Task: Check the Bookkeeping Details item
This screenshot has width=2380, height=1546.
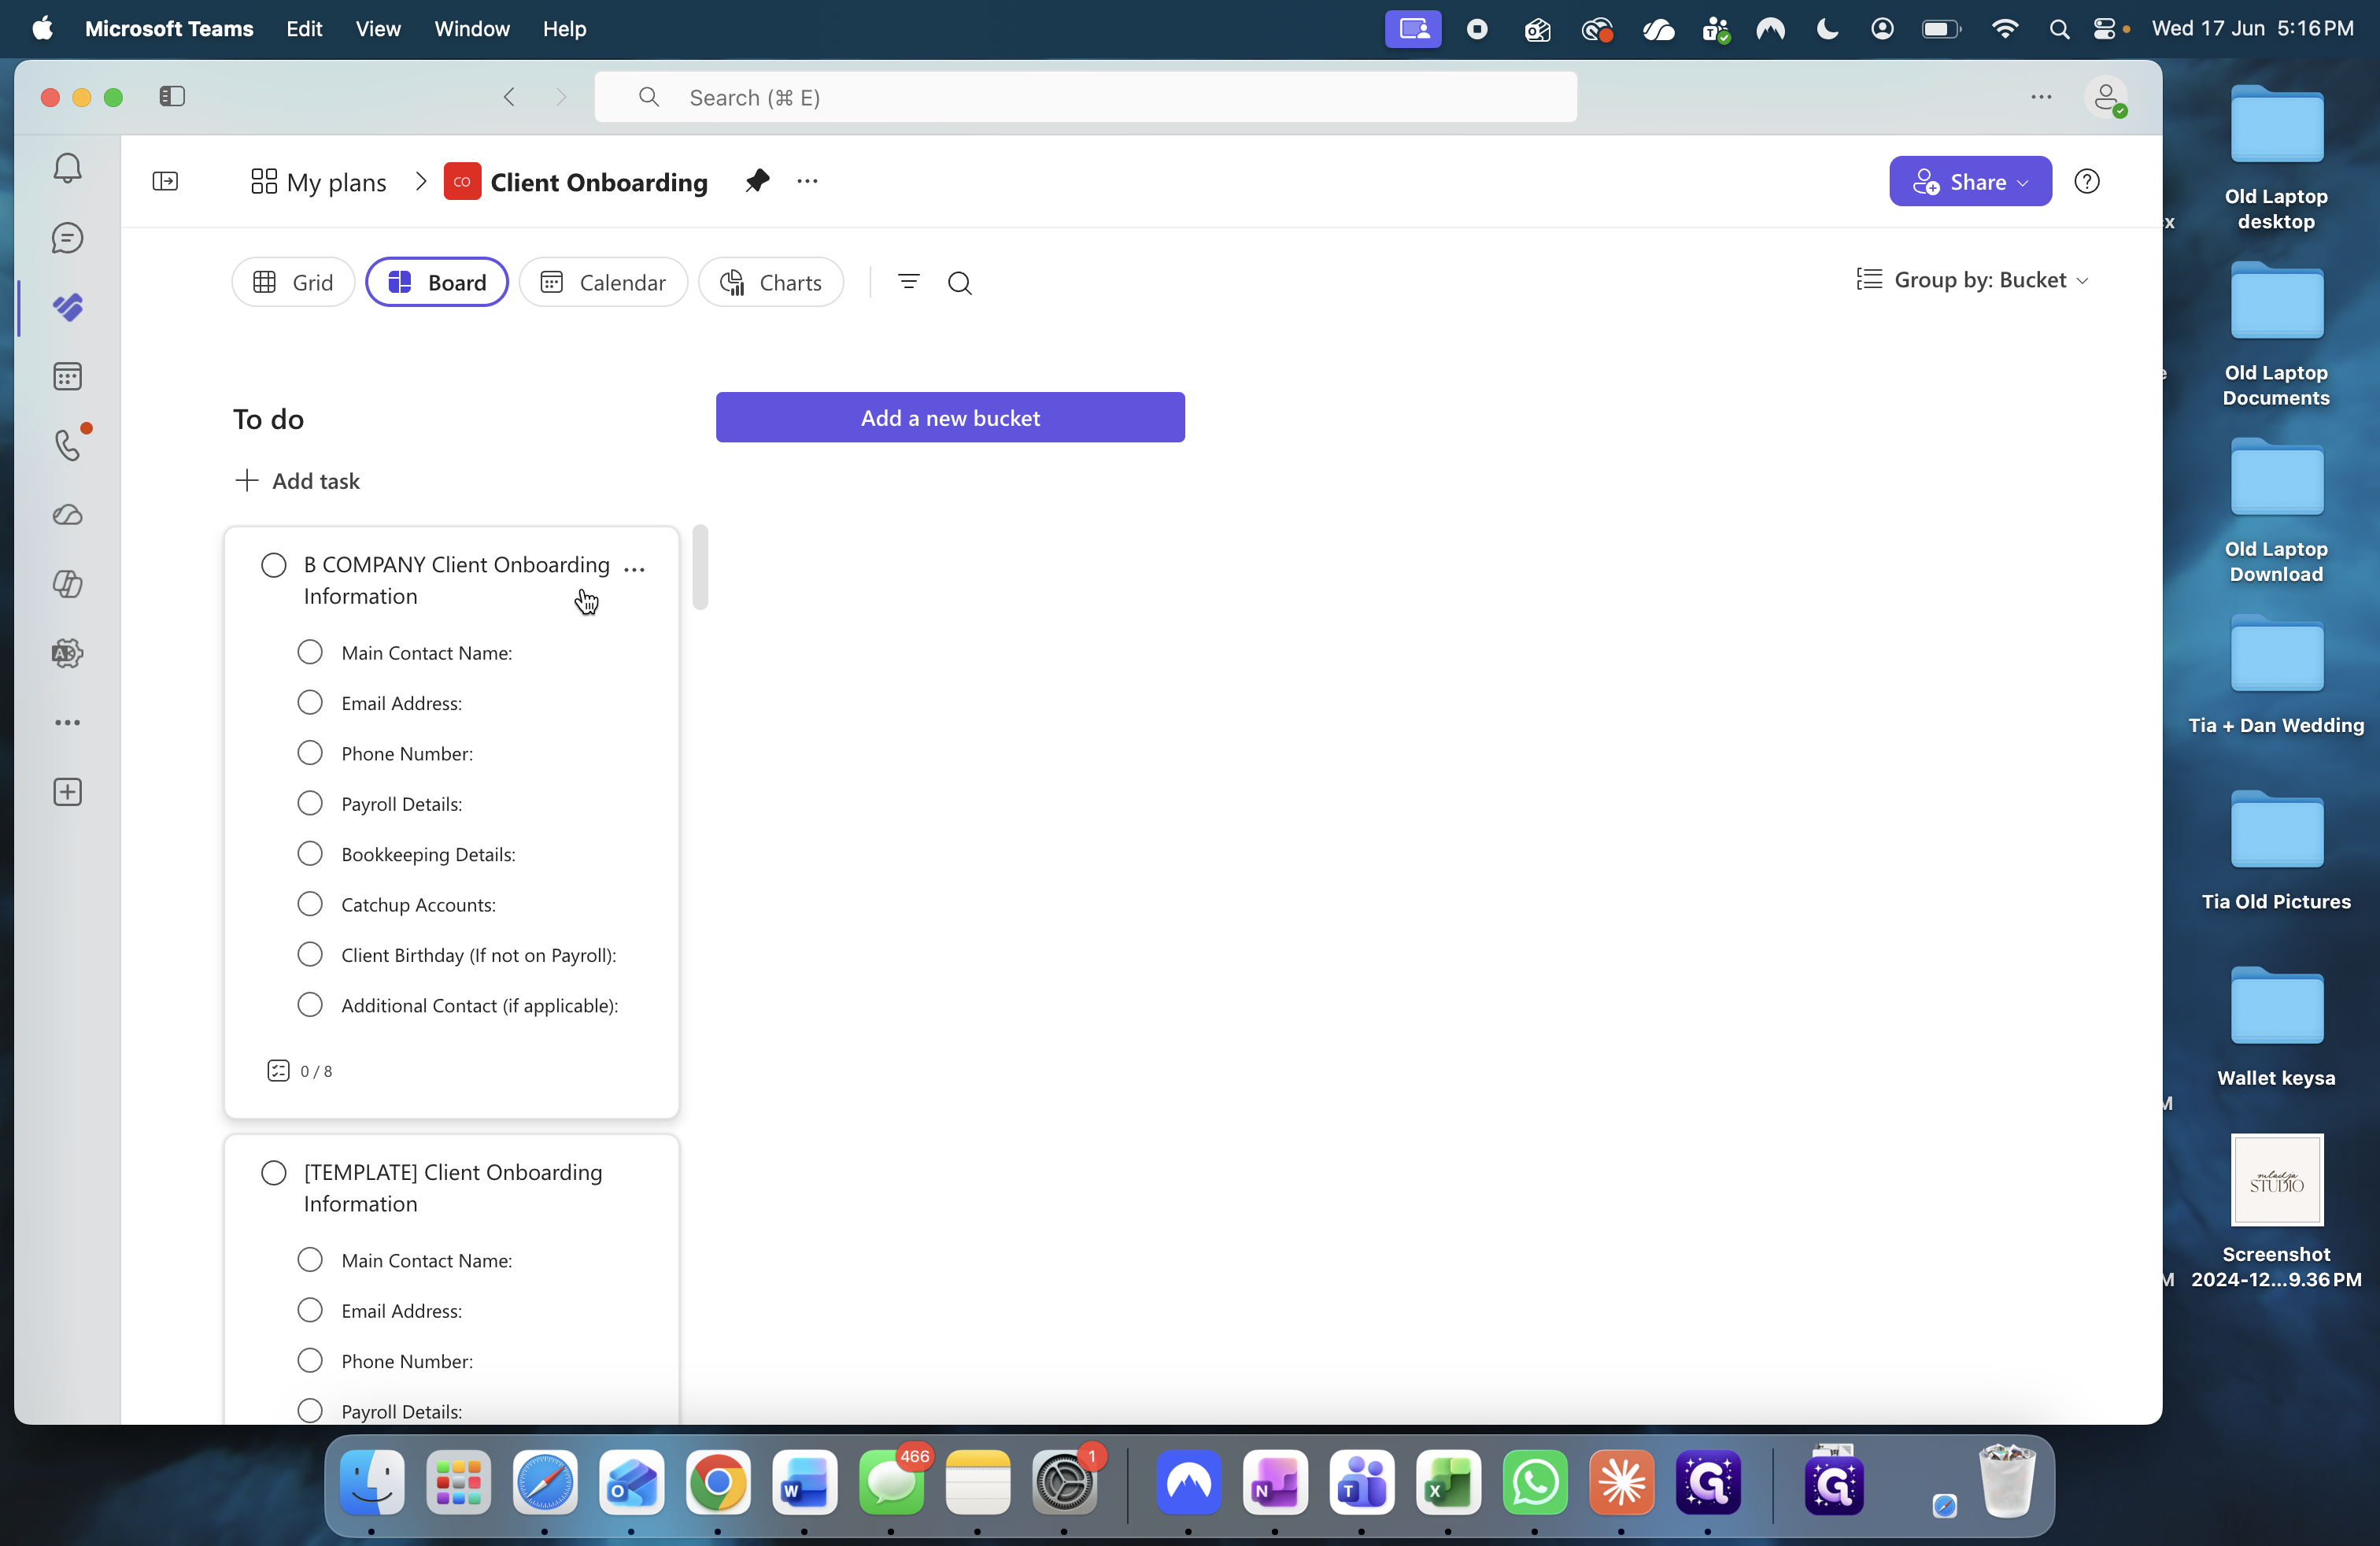Action: coord(310,853)
